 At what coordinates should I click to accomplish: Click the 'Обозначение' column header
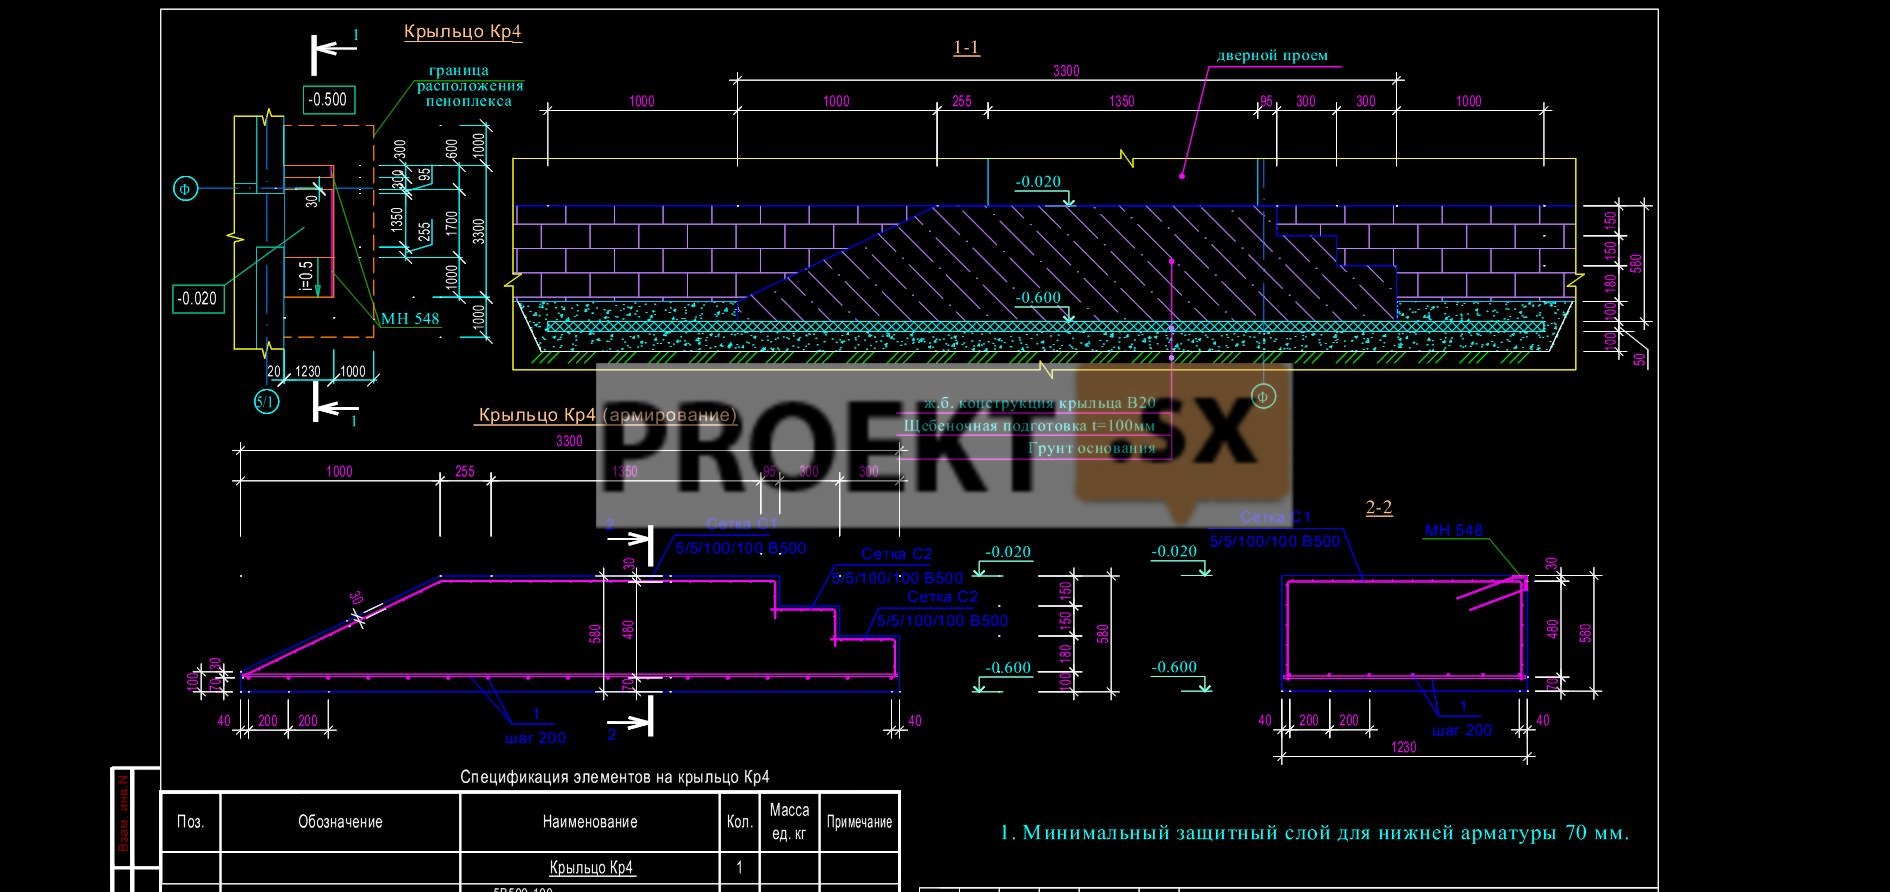(x=340, y=822)
